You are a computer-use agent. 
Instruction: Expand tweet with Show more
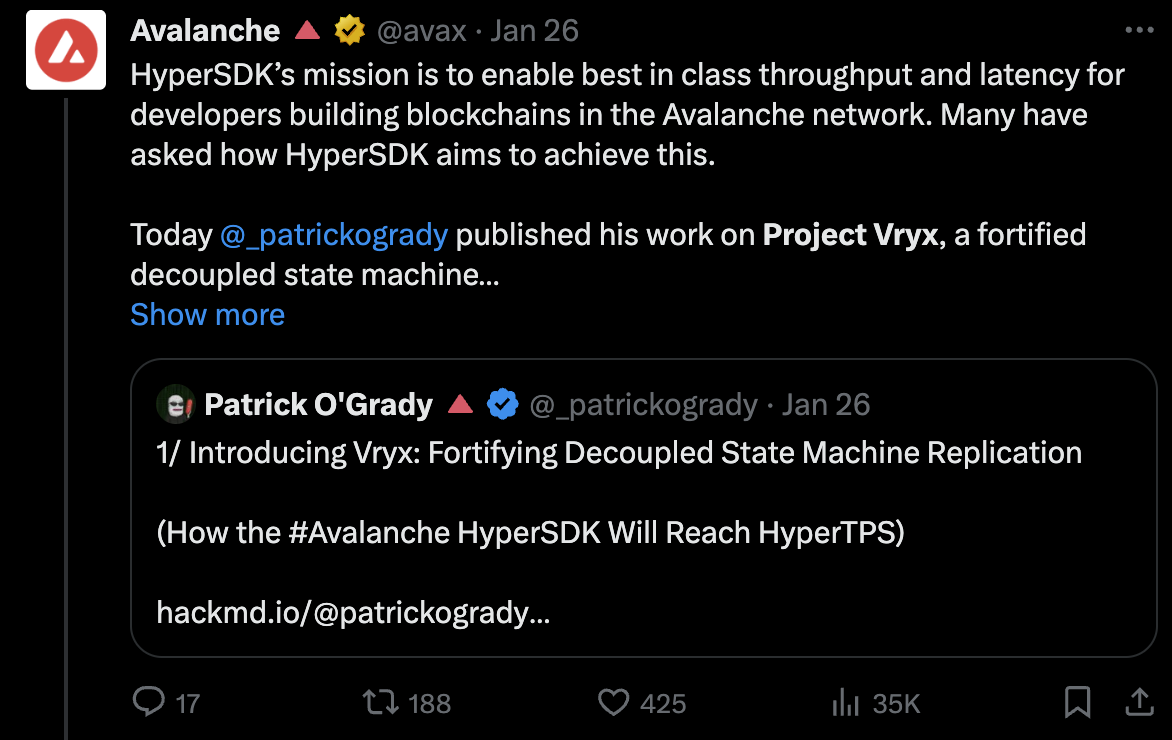207,315
